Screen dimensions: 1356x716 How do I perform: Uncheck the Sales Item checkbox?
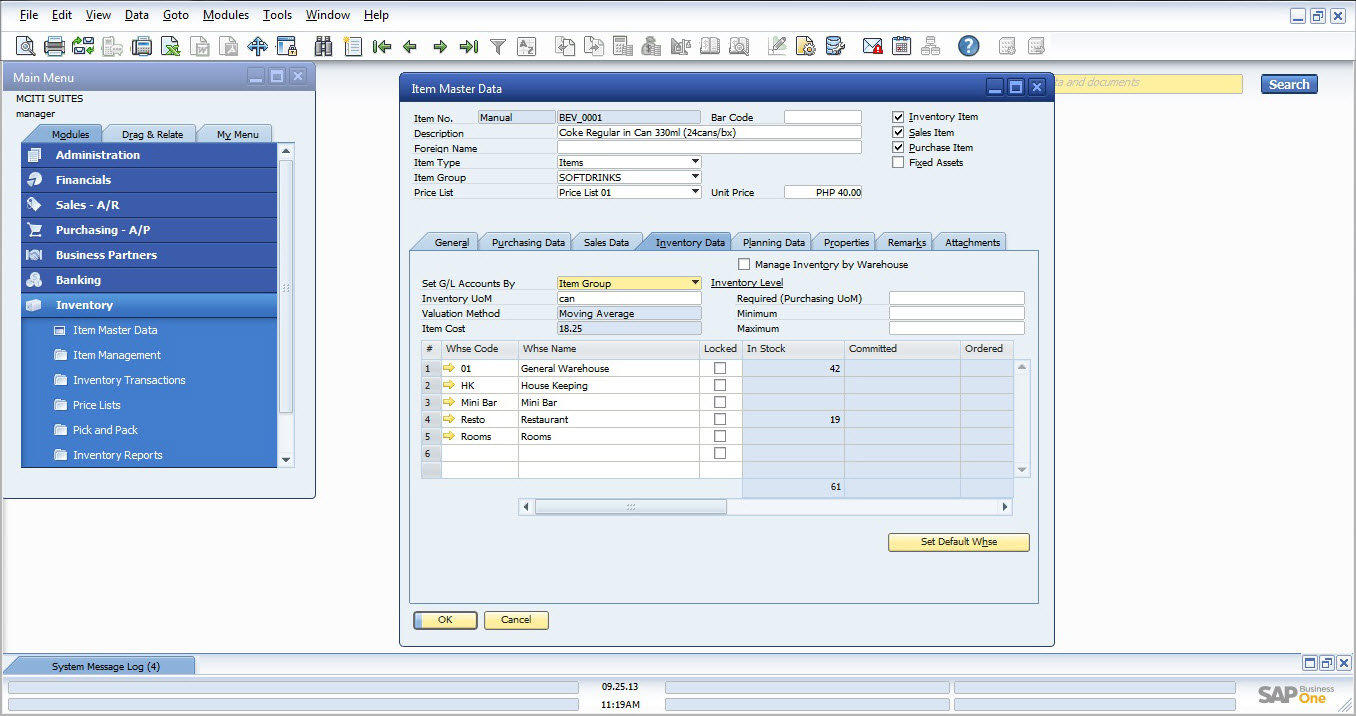click(898, 132)
